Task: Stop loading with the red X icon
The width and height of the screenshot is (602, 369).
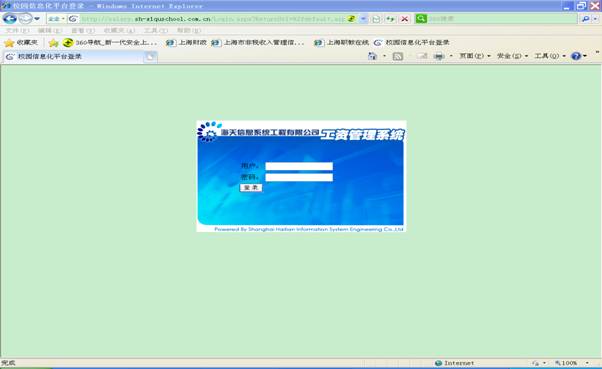Action: (x=404, y=19)
